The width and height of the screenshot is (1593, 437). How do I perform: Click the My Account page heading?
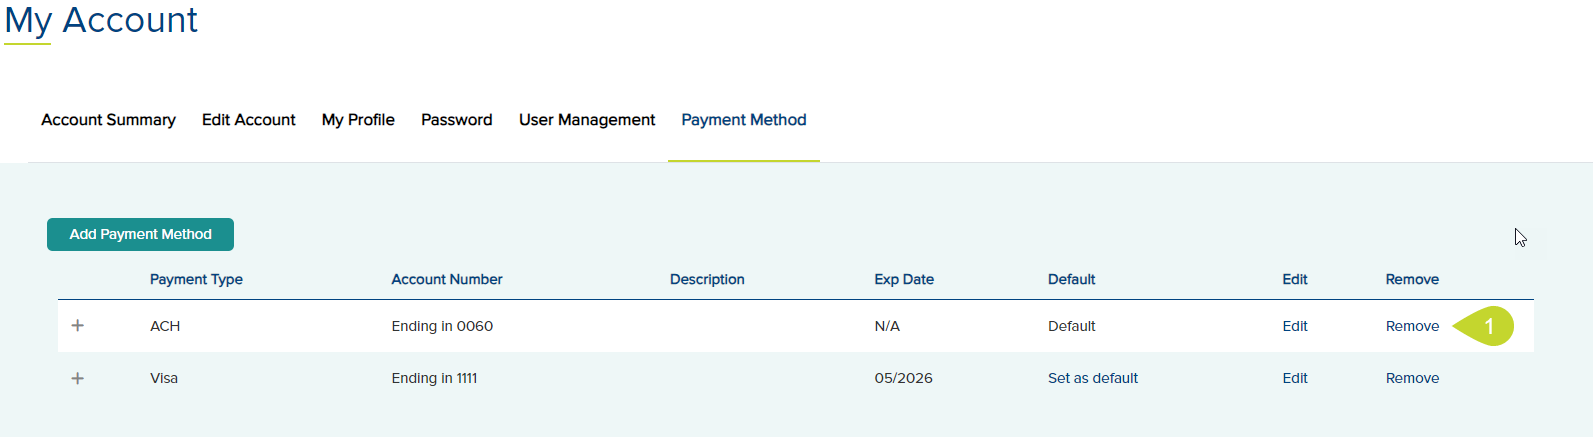[101, 20]
